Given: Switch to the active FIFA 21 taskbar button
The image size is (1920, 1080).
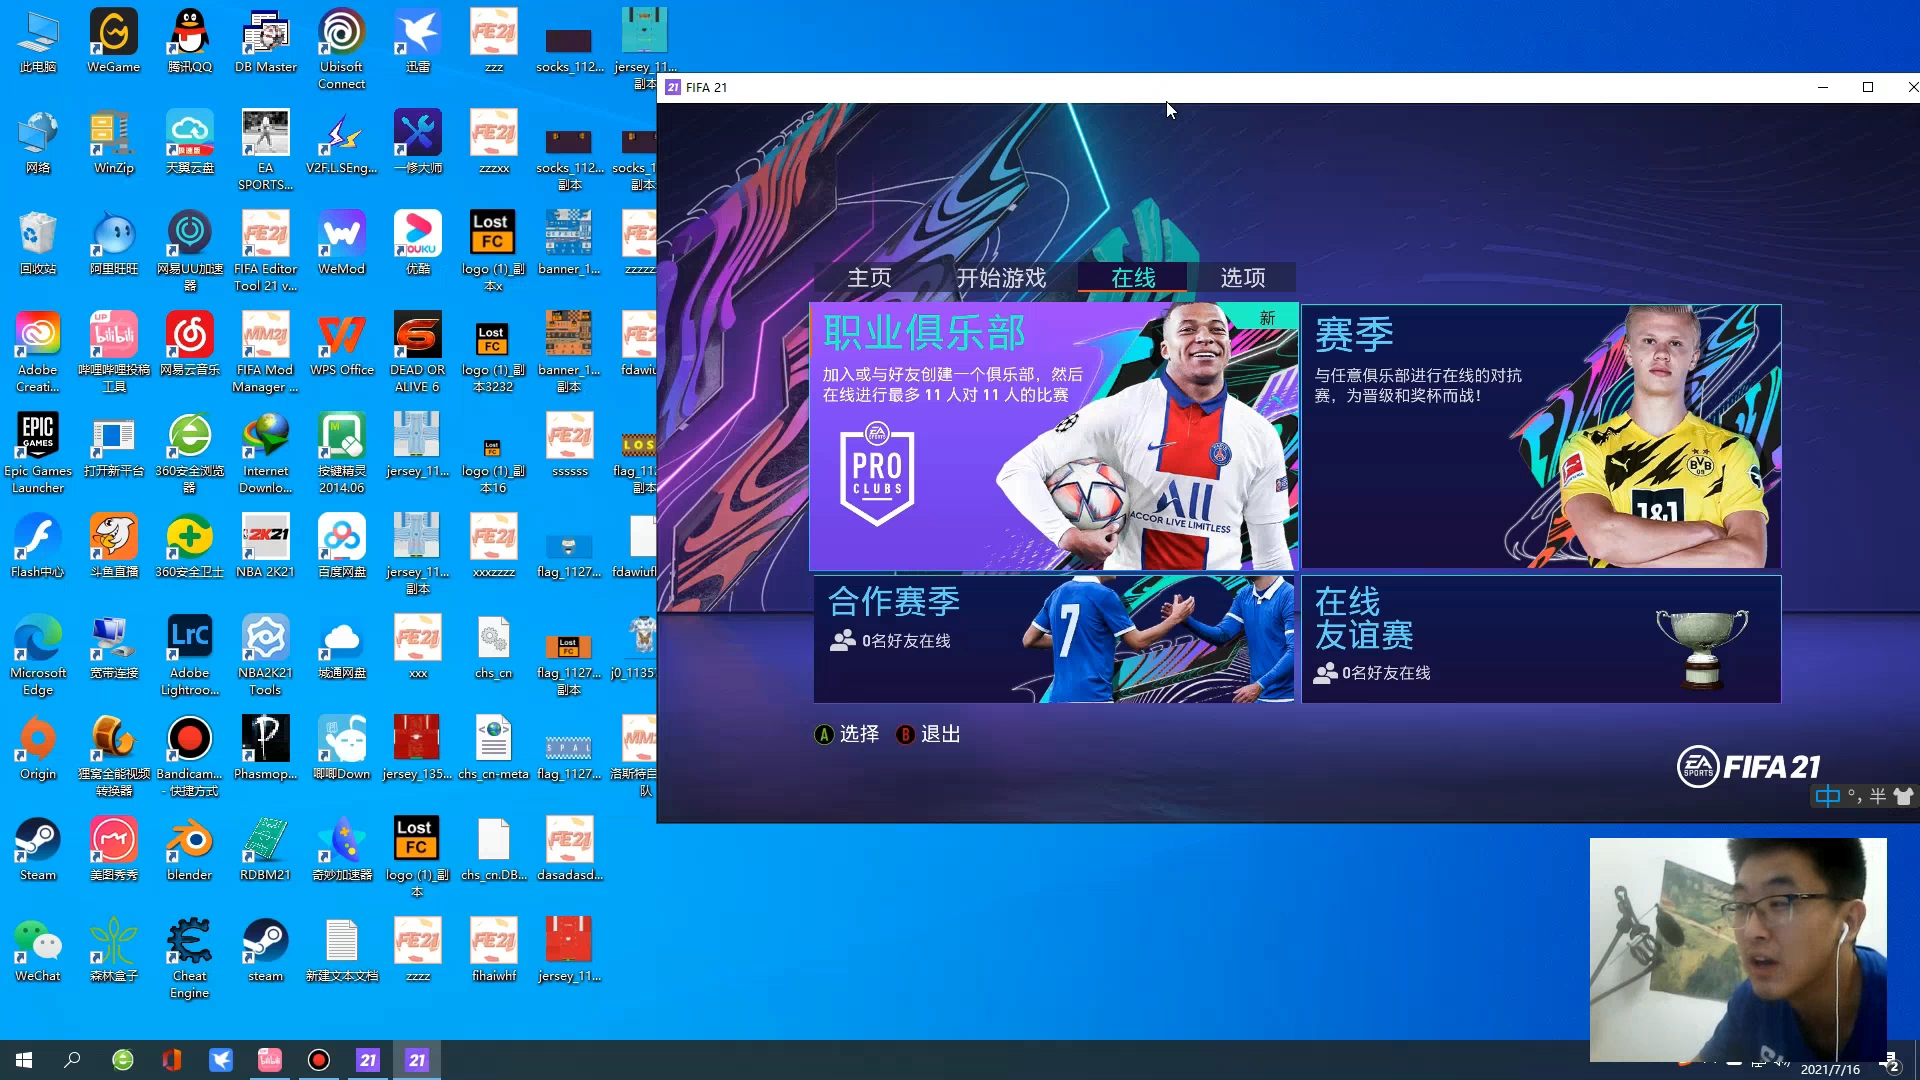Looking at the screenshot, I should point(417,1060).
